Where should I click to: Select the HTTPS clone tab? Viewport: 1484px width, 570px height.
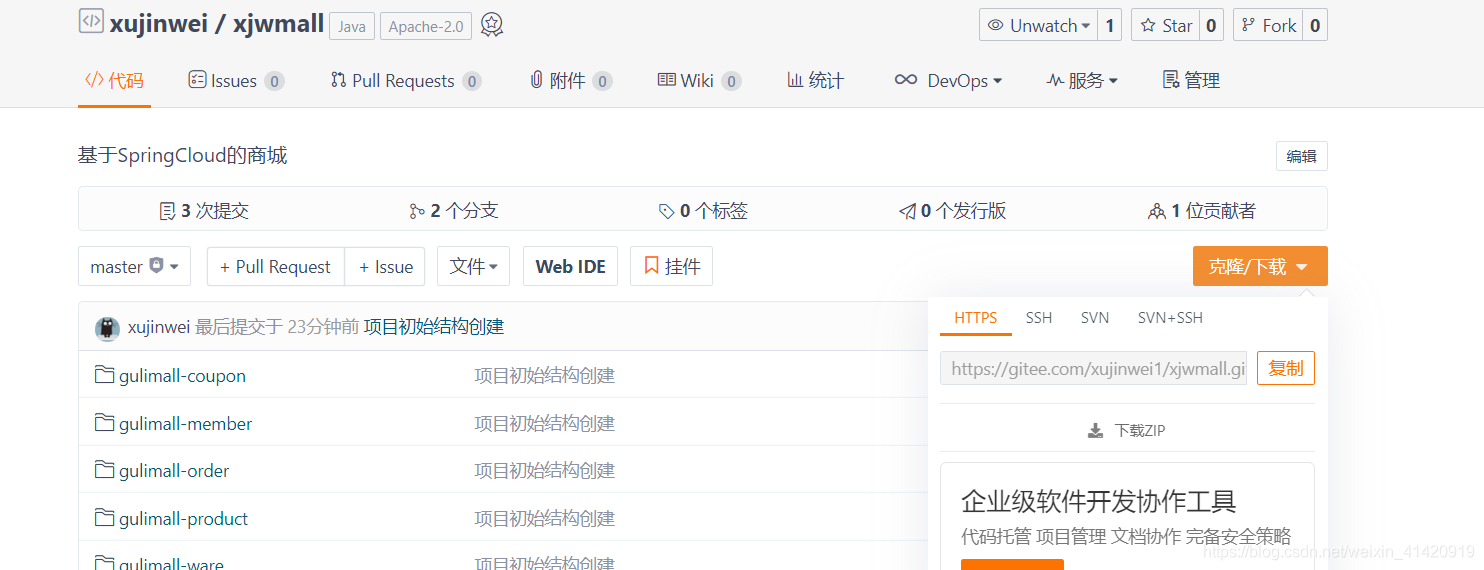975,318
